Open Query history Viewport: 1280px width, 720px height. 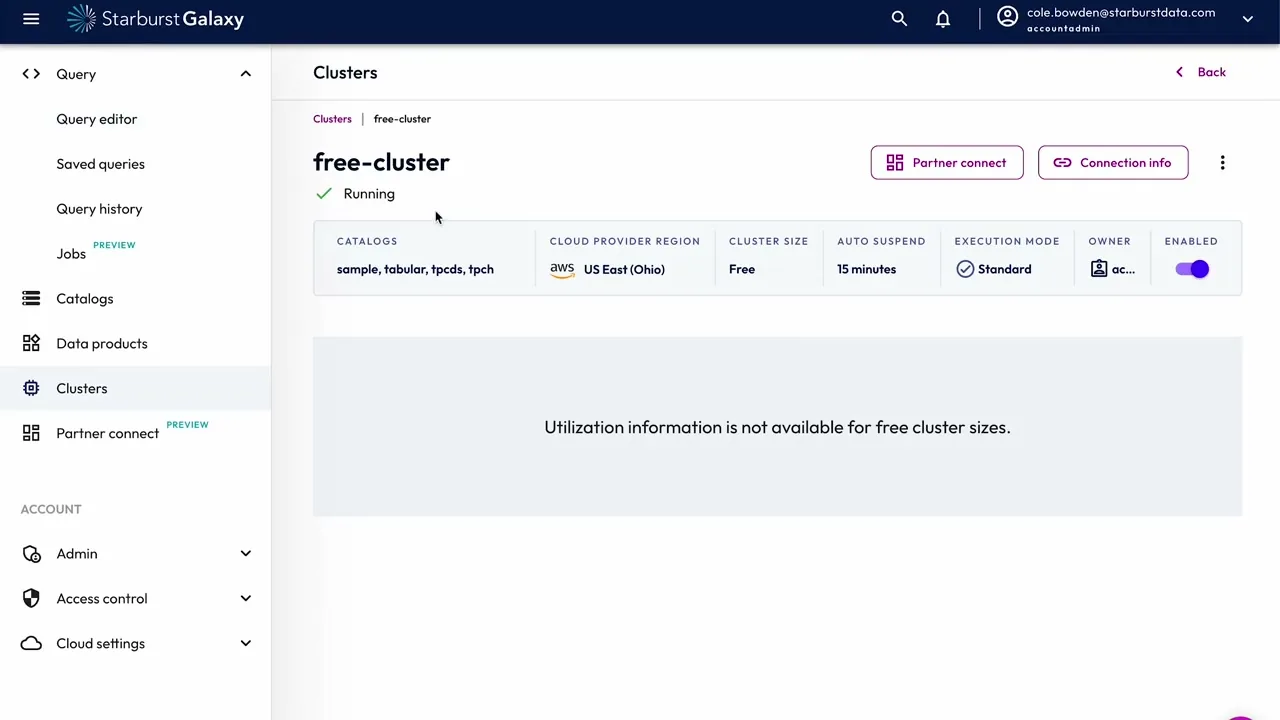click(100, 209)
